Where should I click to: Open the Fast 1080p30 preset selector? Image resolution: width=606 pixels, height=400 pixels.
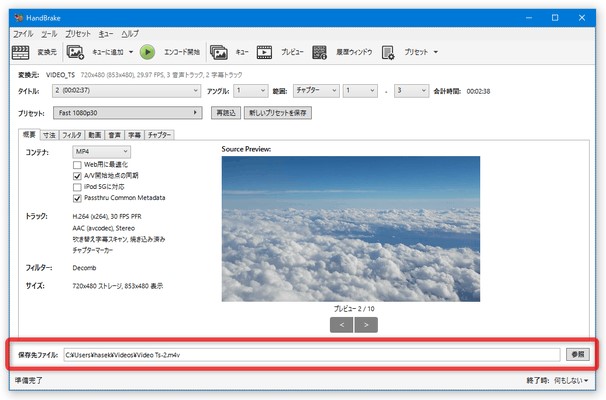(138, 114)
